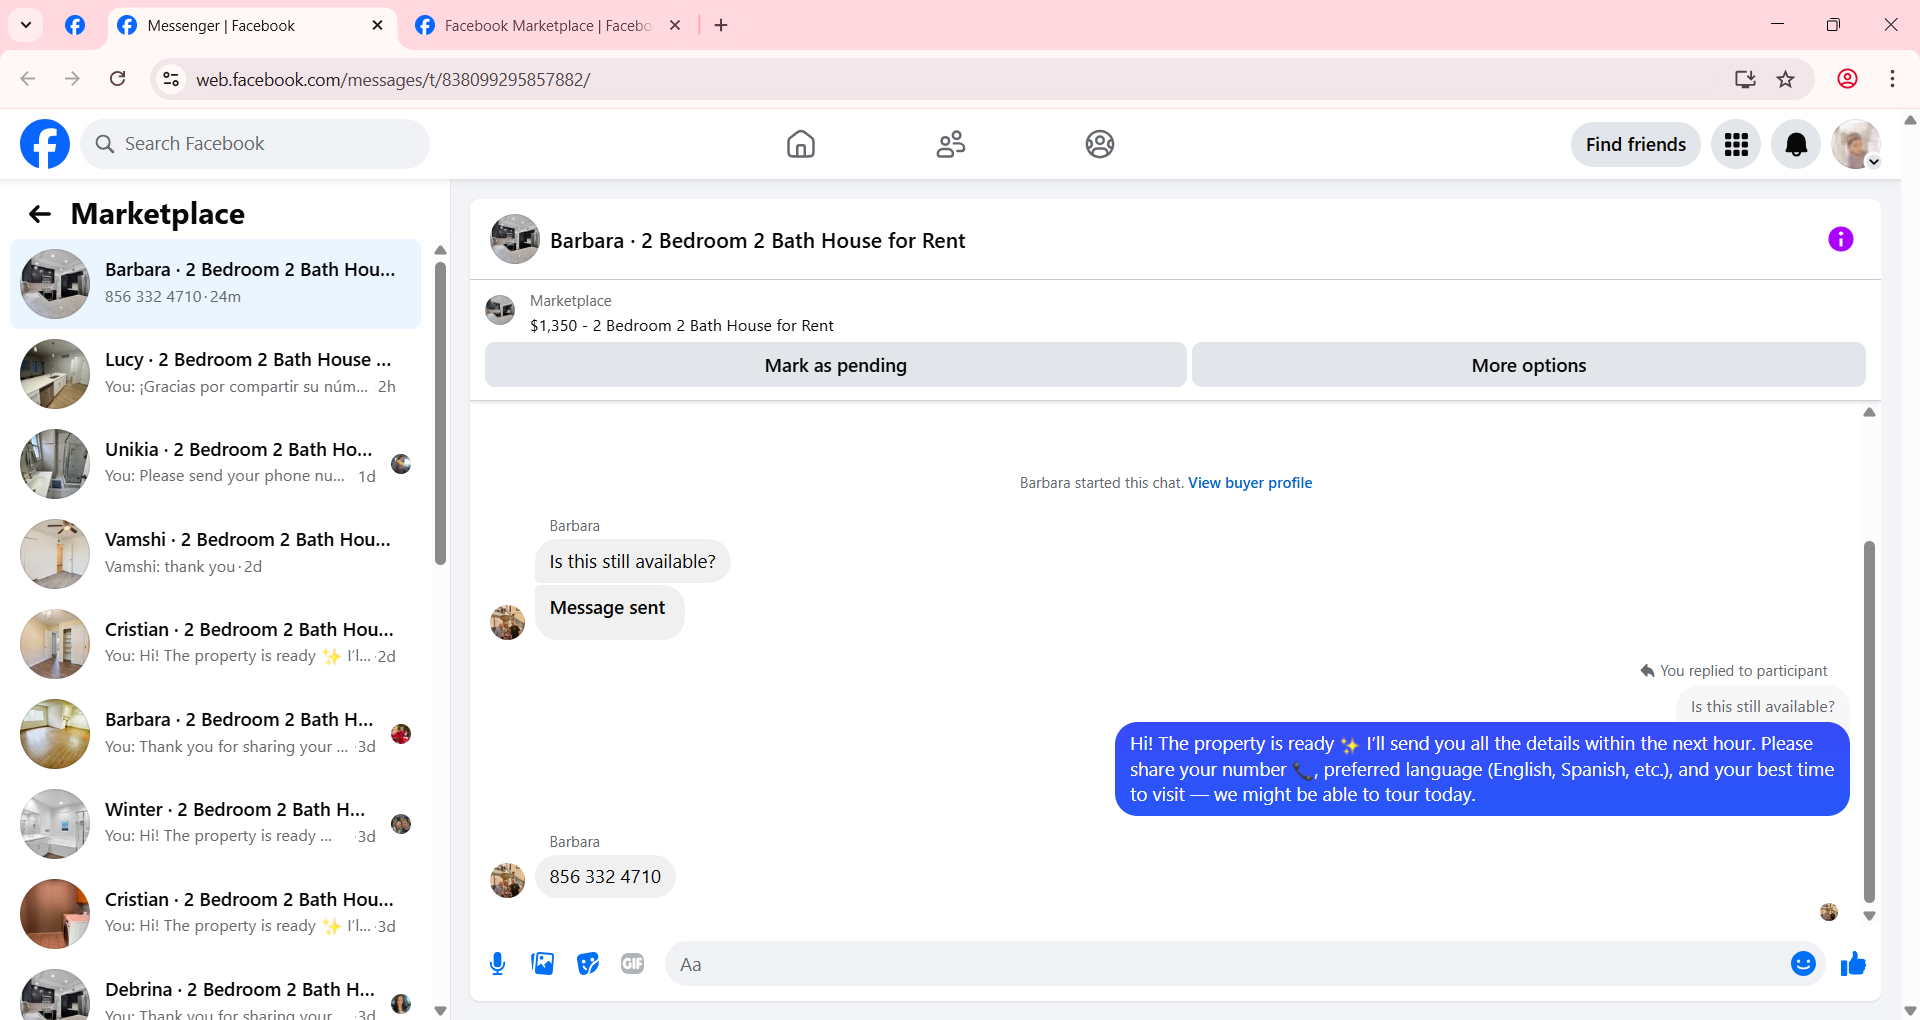This screenshot has height=1020, width=1920.
Task: Attach a photo using image icon
Action: (x=543, y=964)
